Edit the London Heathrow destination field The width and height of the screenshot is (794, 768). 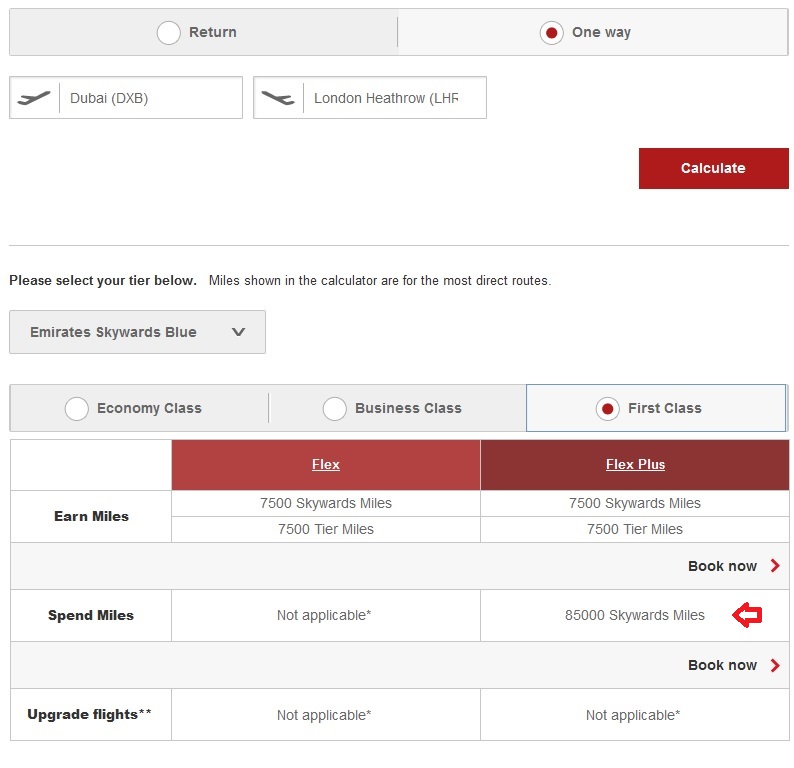[385, 98]
